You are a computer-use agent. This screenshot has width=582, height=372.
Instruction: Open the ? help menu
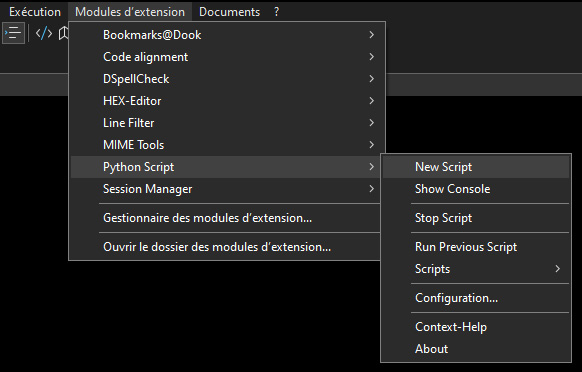tap(277, 12)
